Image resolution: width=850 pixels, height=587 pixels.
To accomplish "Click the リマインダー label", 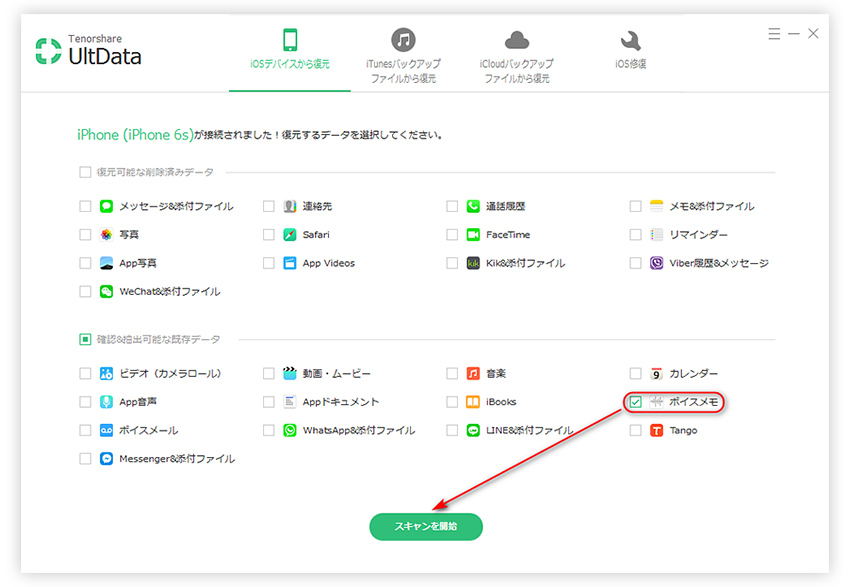I will point(698,235).
